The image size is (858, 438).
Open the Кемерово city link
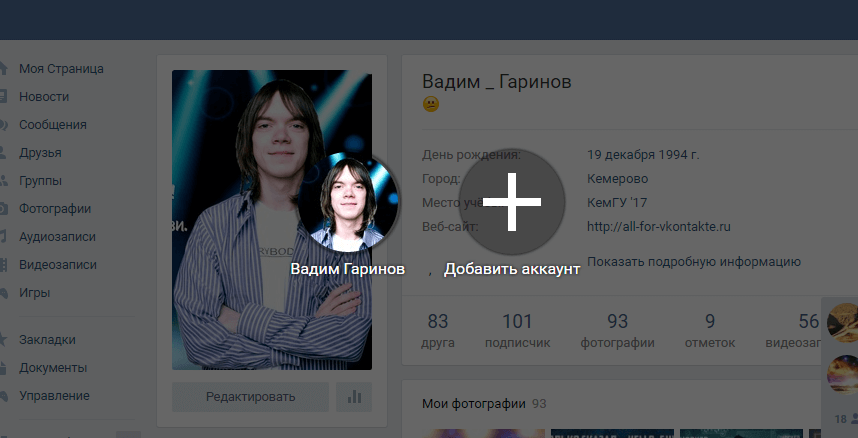(617, 179)
